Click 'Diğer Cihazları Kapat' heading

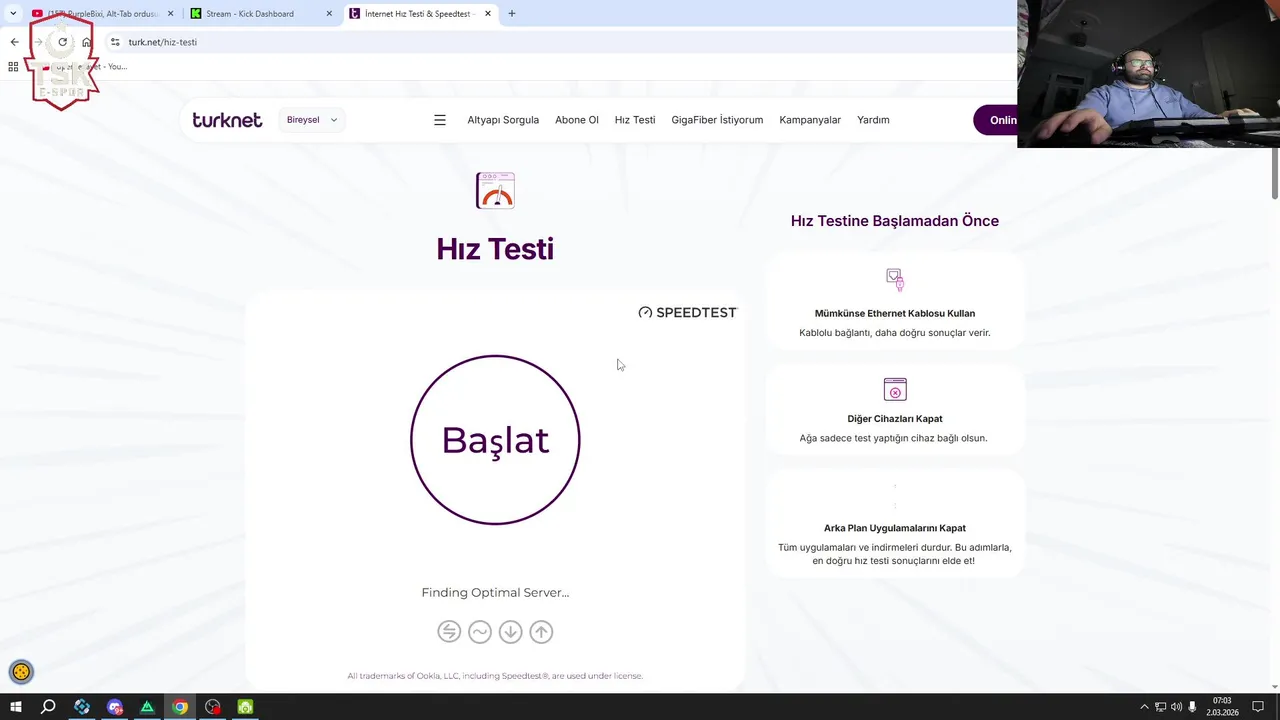click(895, 418)
